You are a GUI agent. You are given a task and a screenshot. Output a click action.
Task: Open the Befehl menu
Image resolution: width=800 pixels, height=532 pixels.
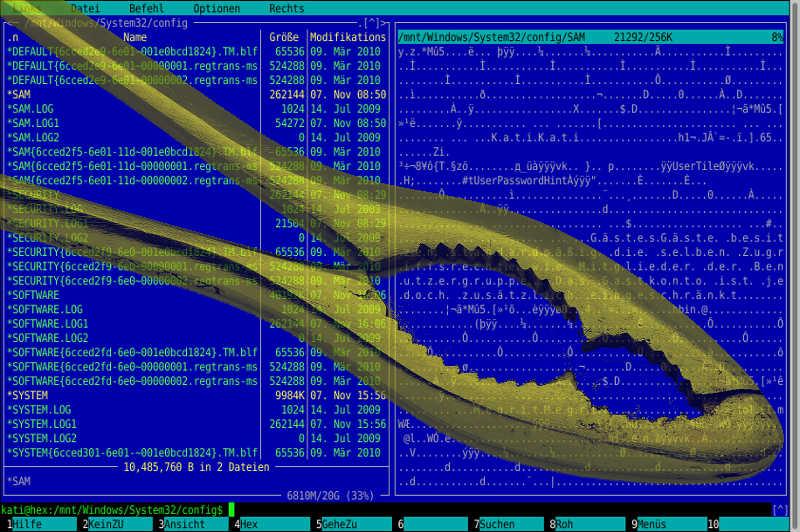coord(147,8)
